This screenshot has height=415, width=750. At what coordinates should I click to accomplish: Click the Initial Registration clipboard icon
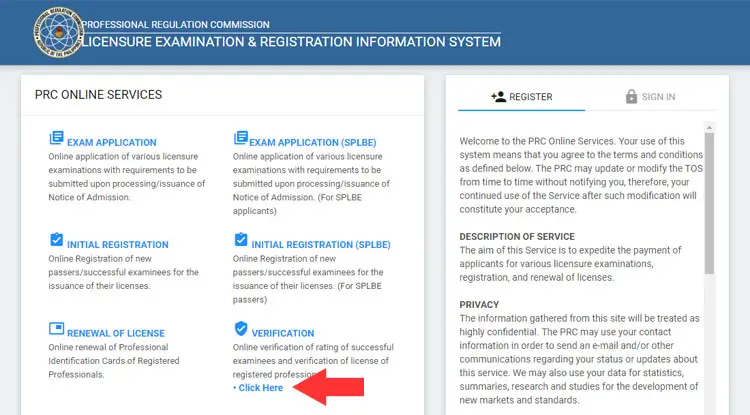point(56,239)
